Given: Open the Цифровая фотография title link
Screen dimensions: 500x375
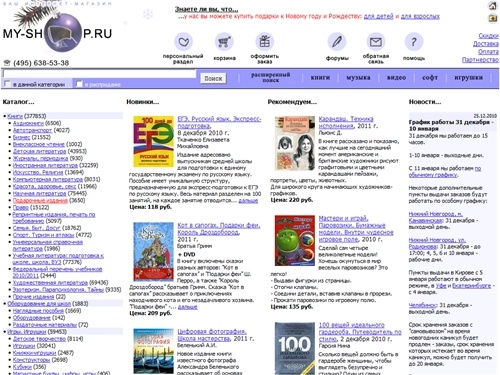Looking at the screenshot, I should coord(212,335).
